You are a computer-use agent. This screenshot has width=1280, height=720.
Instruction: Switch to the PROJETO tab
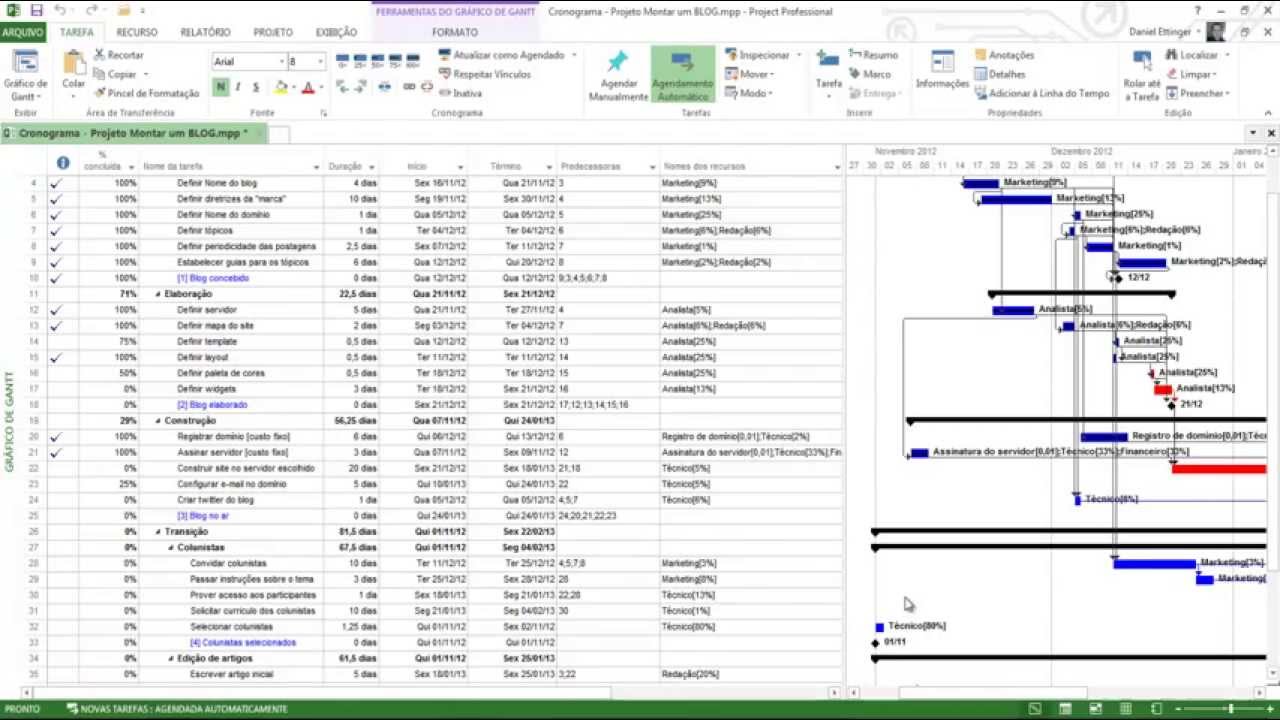(273, 32)
